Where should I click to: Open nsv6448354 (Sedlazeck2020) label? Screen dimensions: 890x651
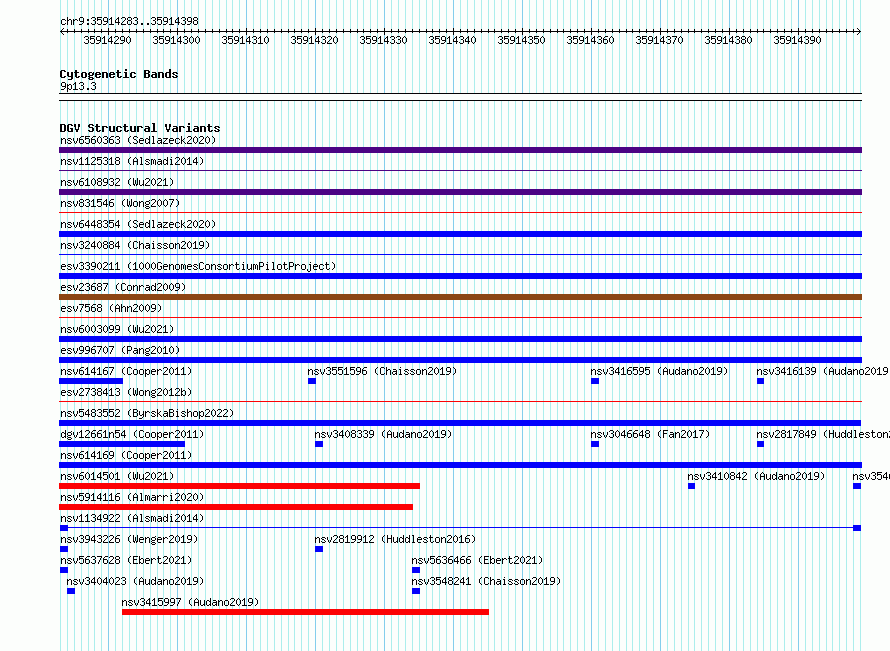pyautogui.click(x=138, y=224)
